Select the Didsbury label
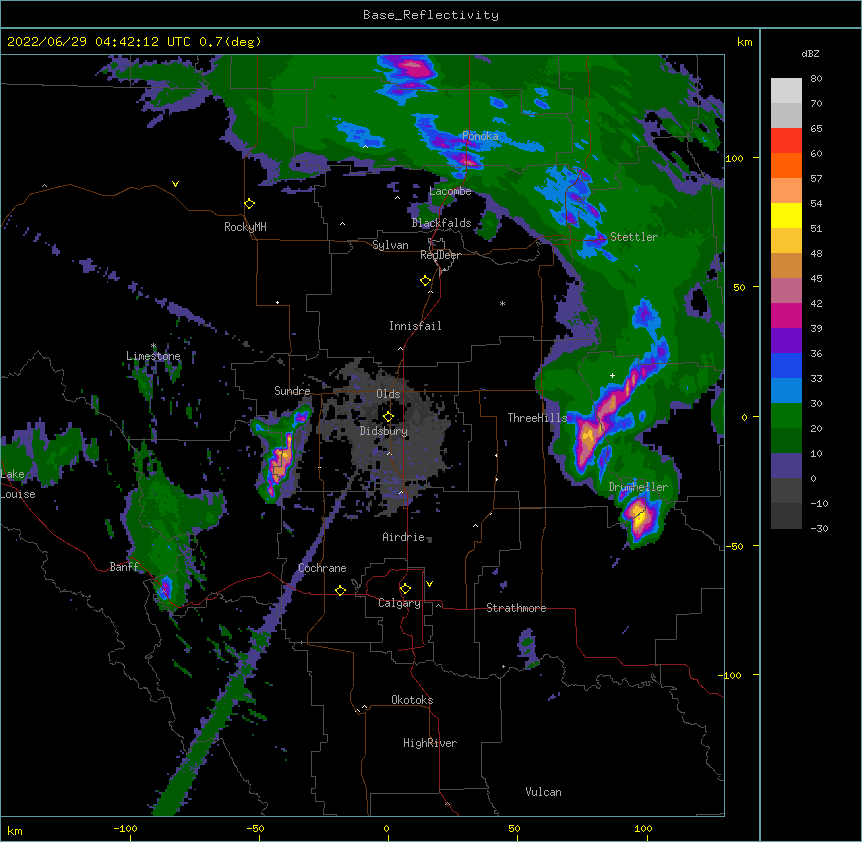This screenshot has height=842, width=862. pyautogui.click(x=384, y=431)
